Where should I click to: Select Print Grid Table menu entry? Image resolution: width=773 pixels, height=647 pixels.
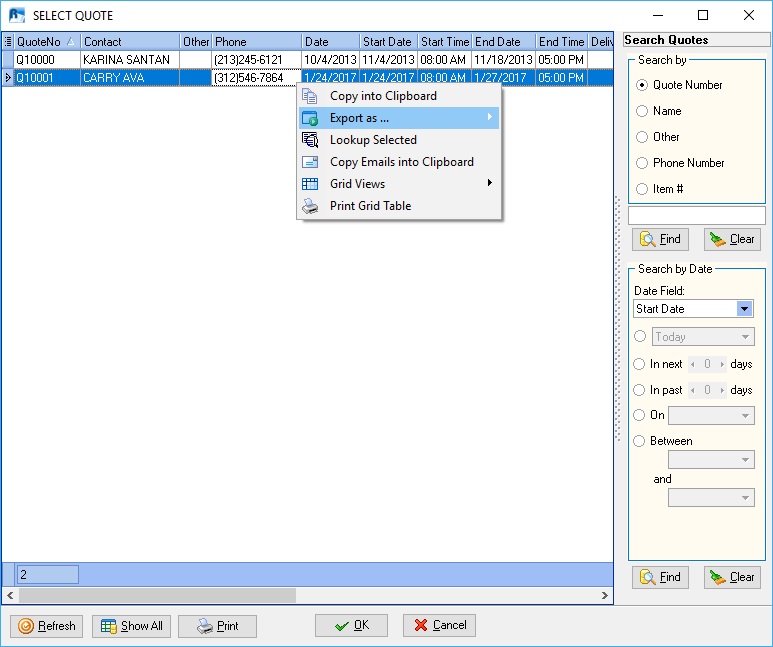click(x=370, y=207)
